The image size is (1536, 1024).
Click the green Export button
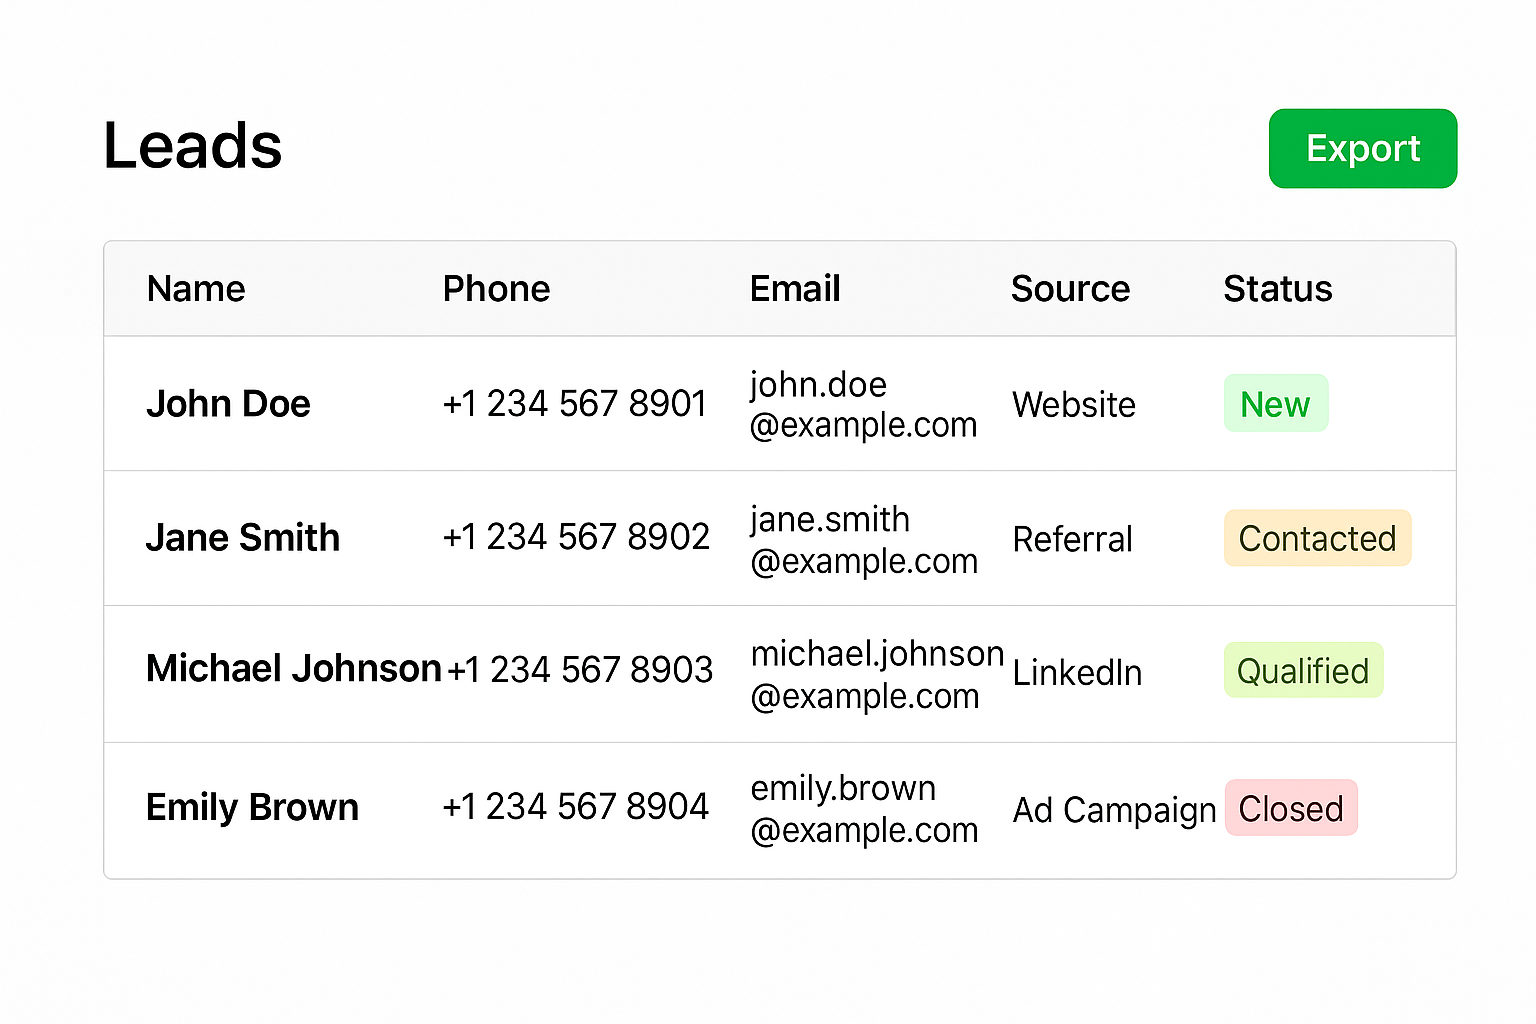point(1362,149)
